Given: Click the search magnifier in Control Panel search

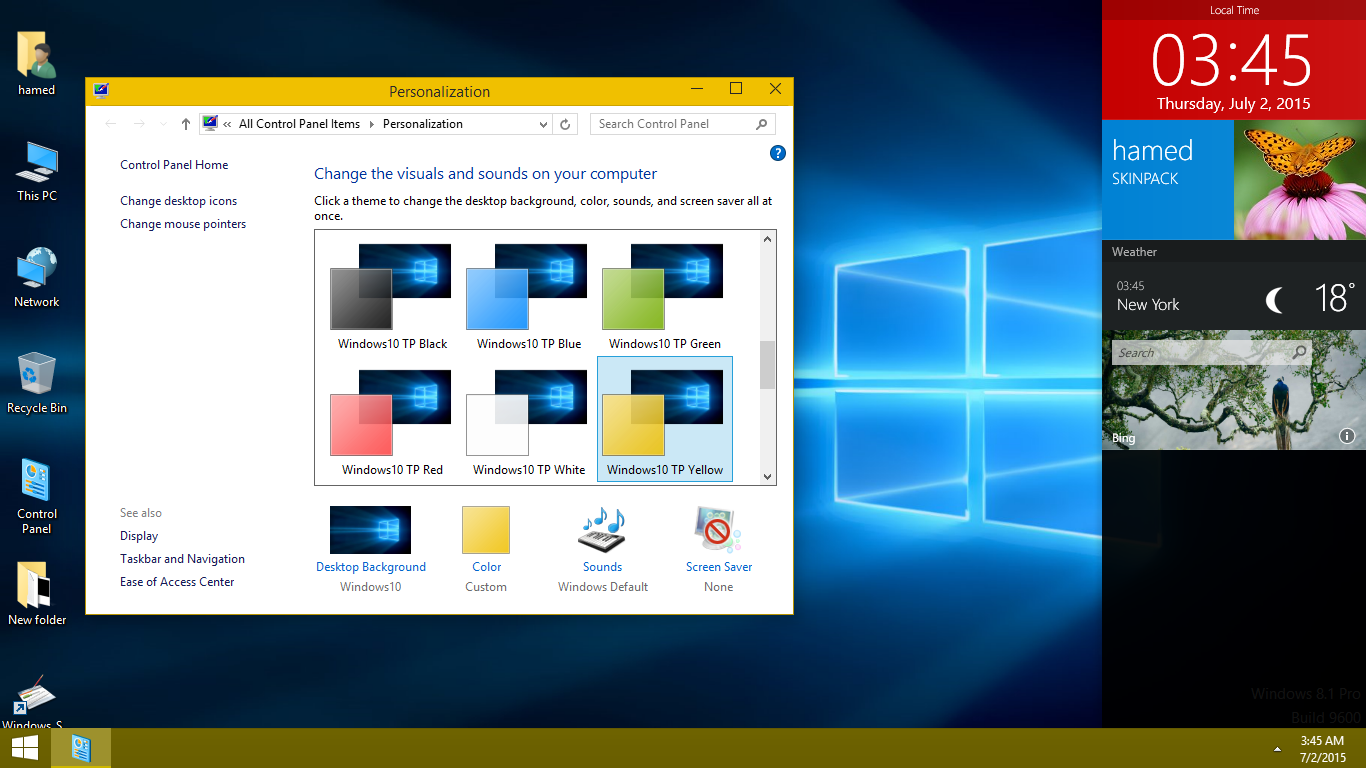Looking at the screenshot, I should point(760,123).
